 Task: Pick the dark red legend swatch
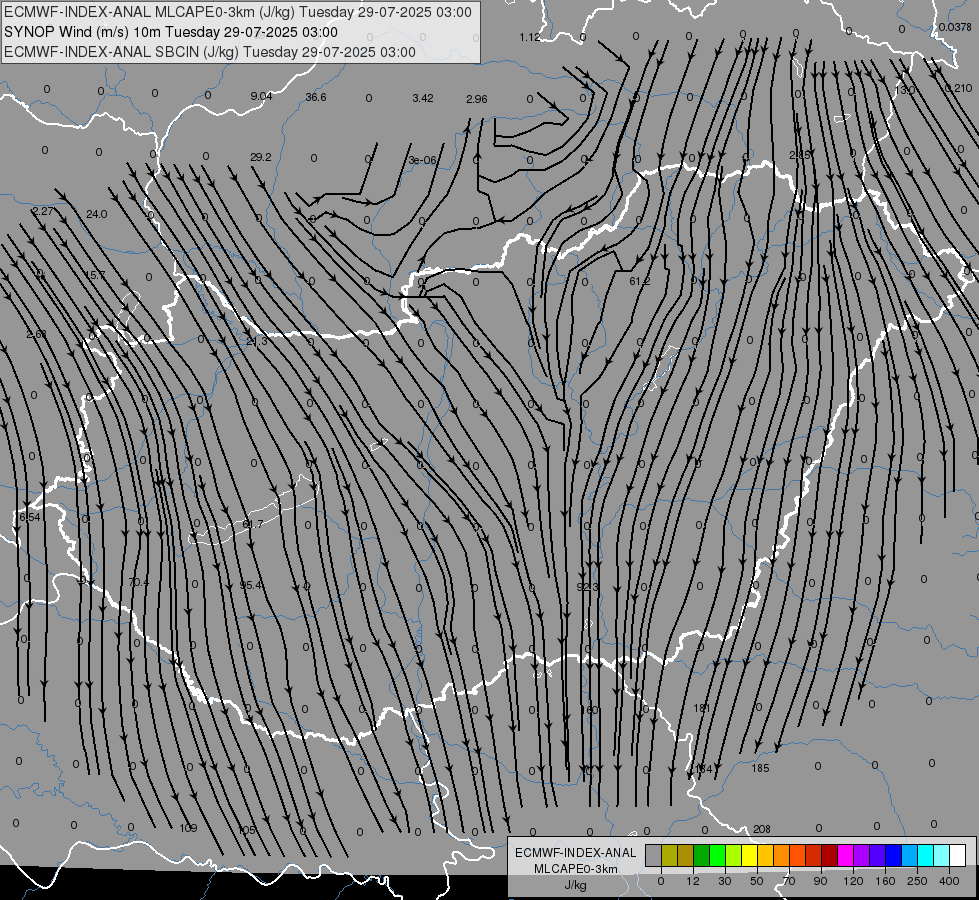(830, 855)
